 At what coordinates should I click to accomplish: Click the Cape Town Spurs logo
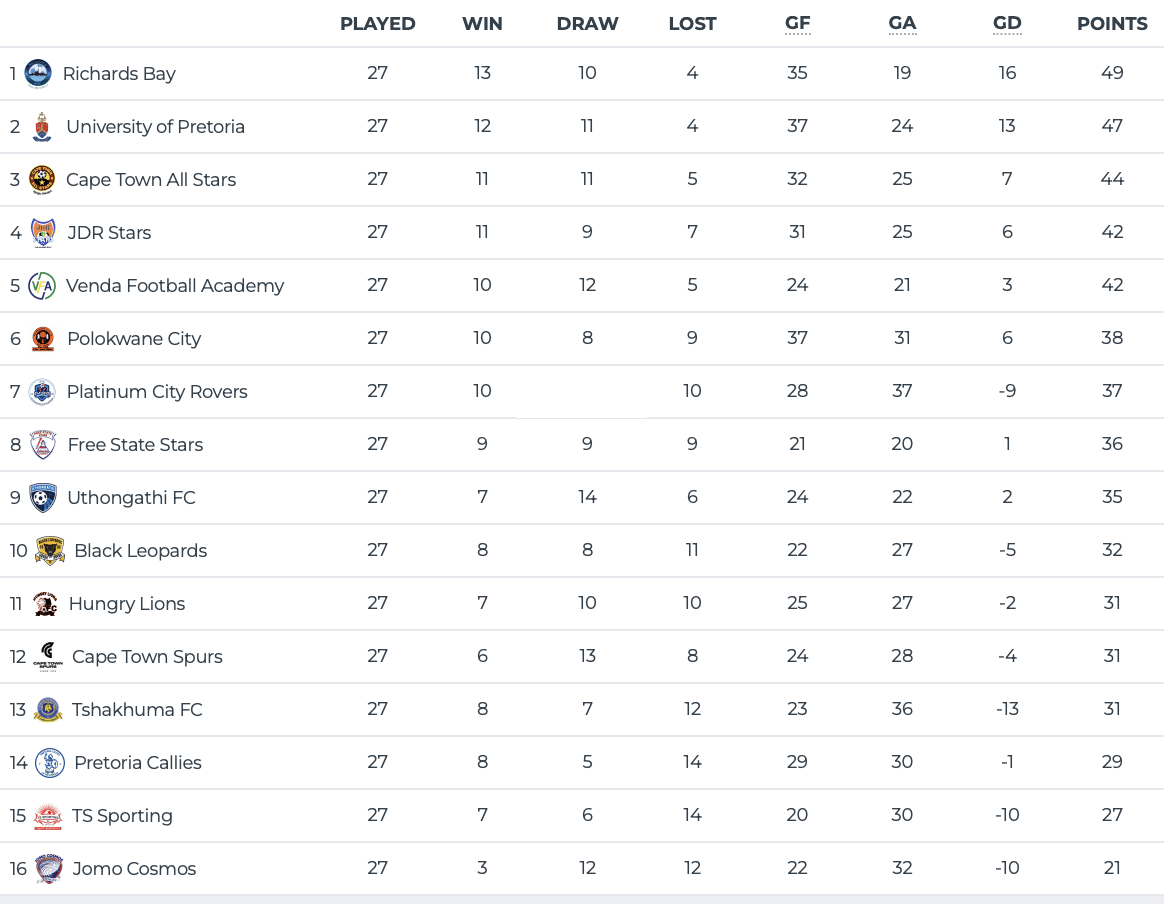click(47, 657)
